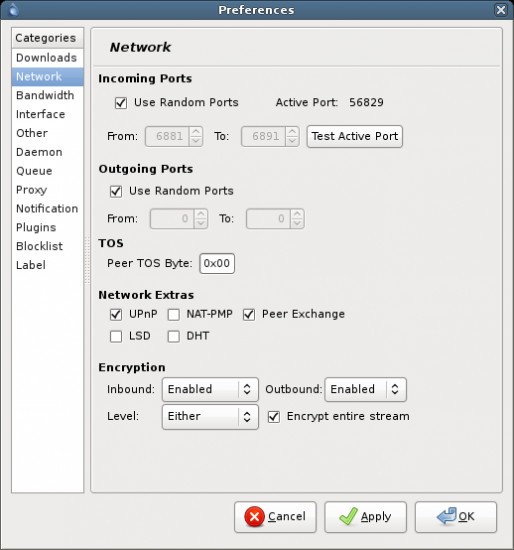Click the Deluge water drop title icon
Viewport: 514px width, 550px height.
click(x=13, y=9)
